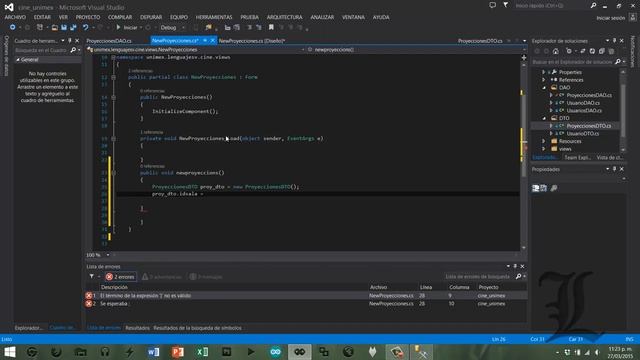640x360 pixels.
Task: Click the Navigate Backward toolbar icon
Action: (13, 27)
